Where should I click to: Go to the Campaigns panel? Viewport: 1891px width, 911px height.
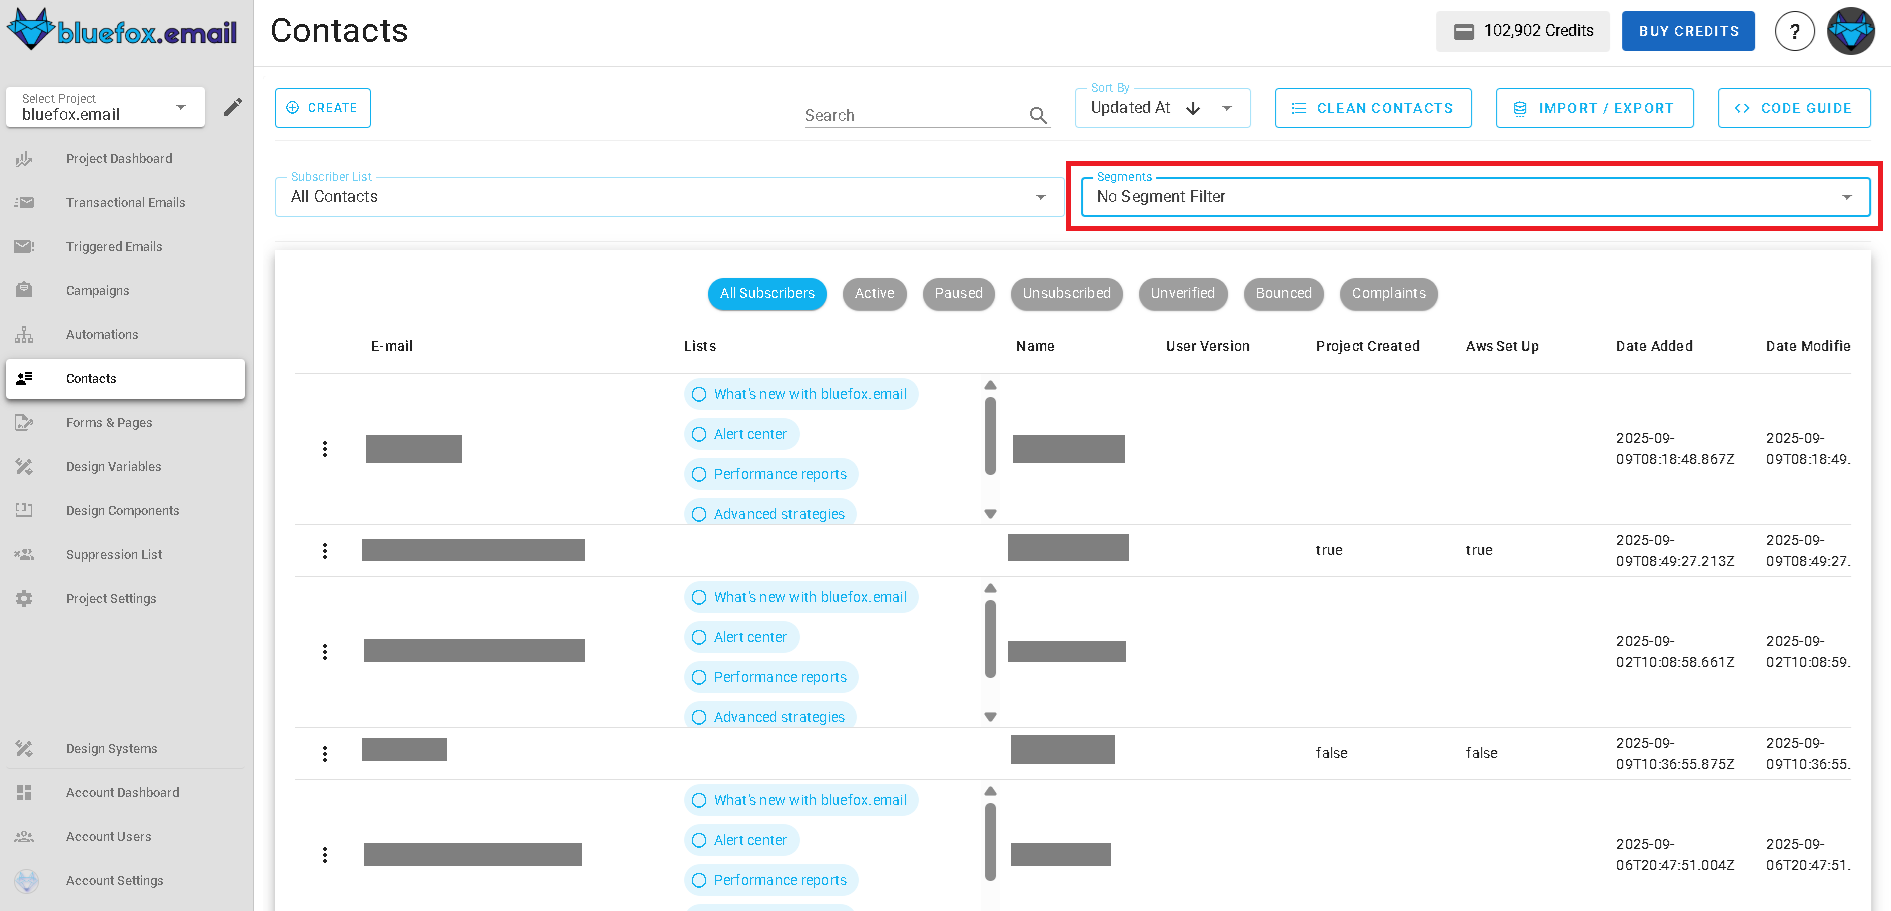point(97,290)
